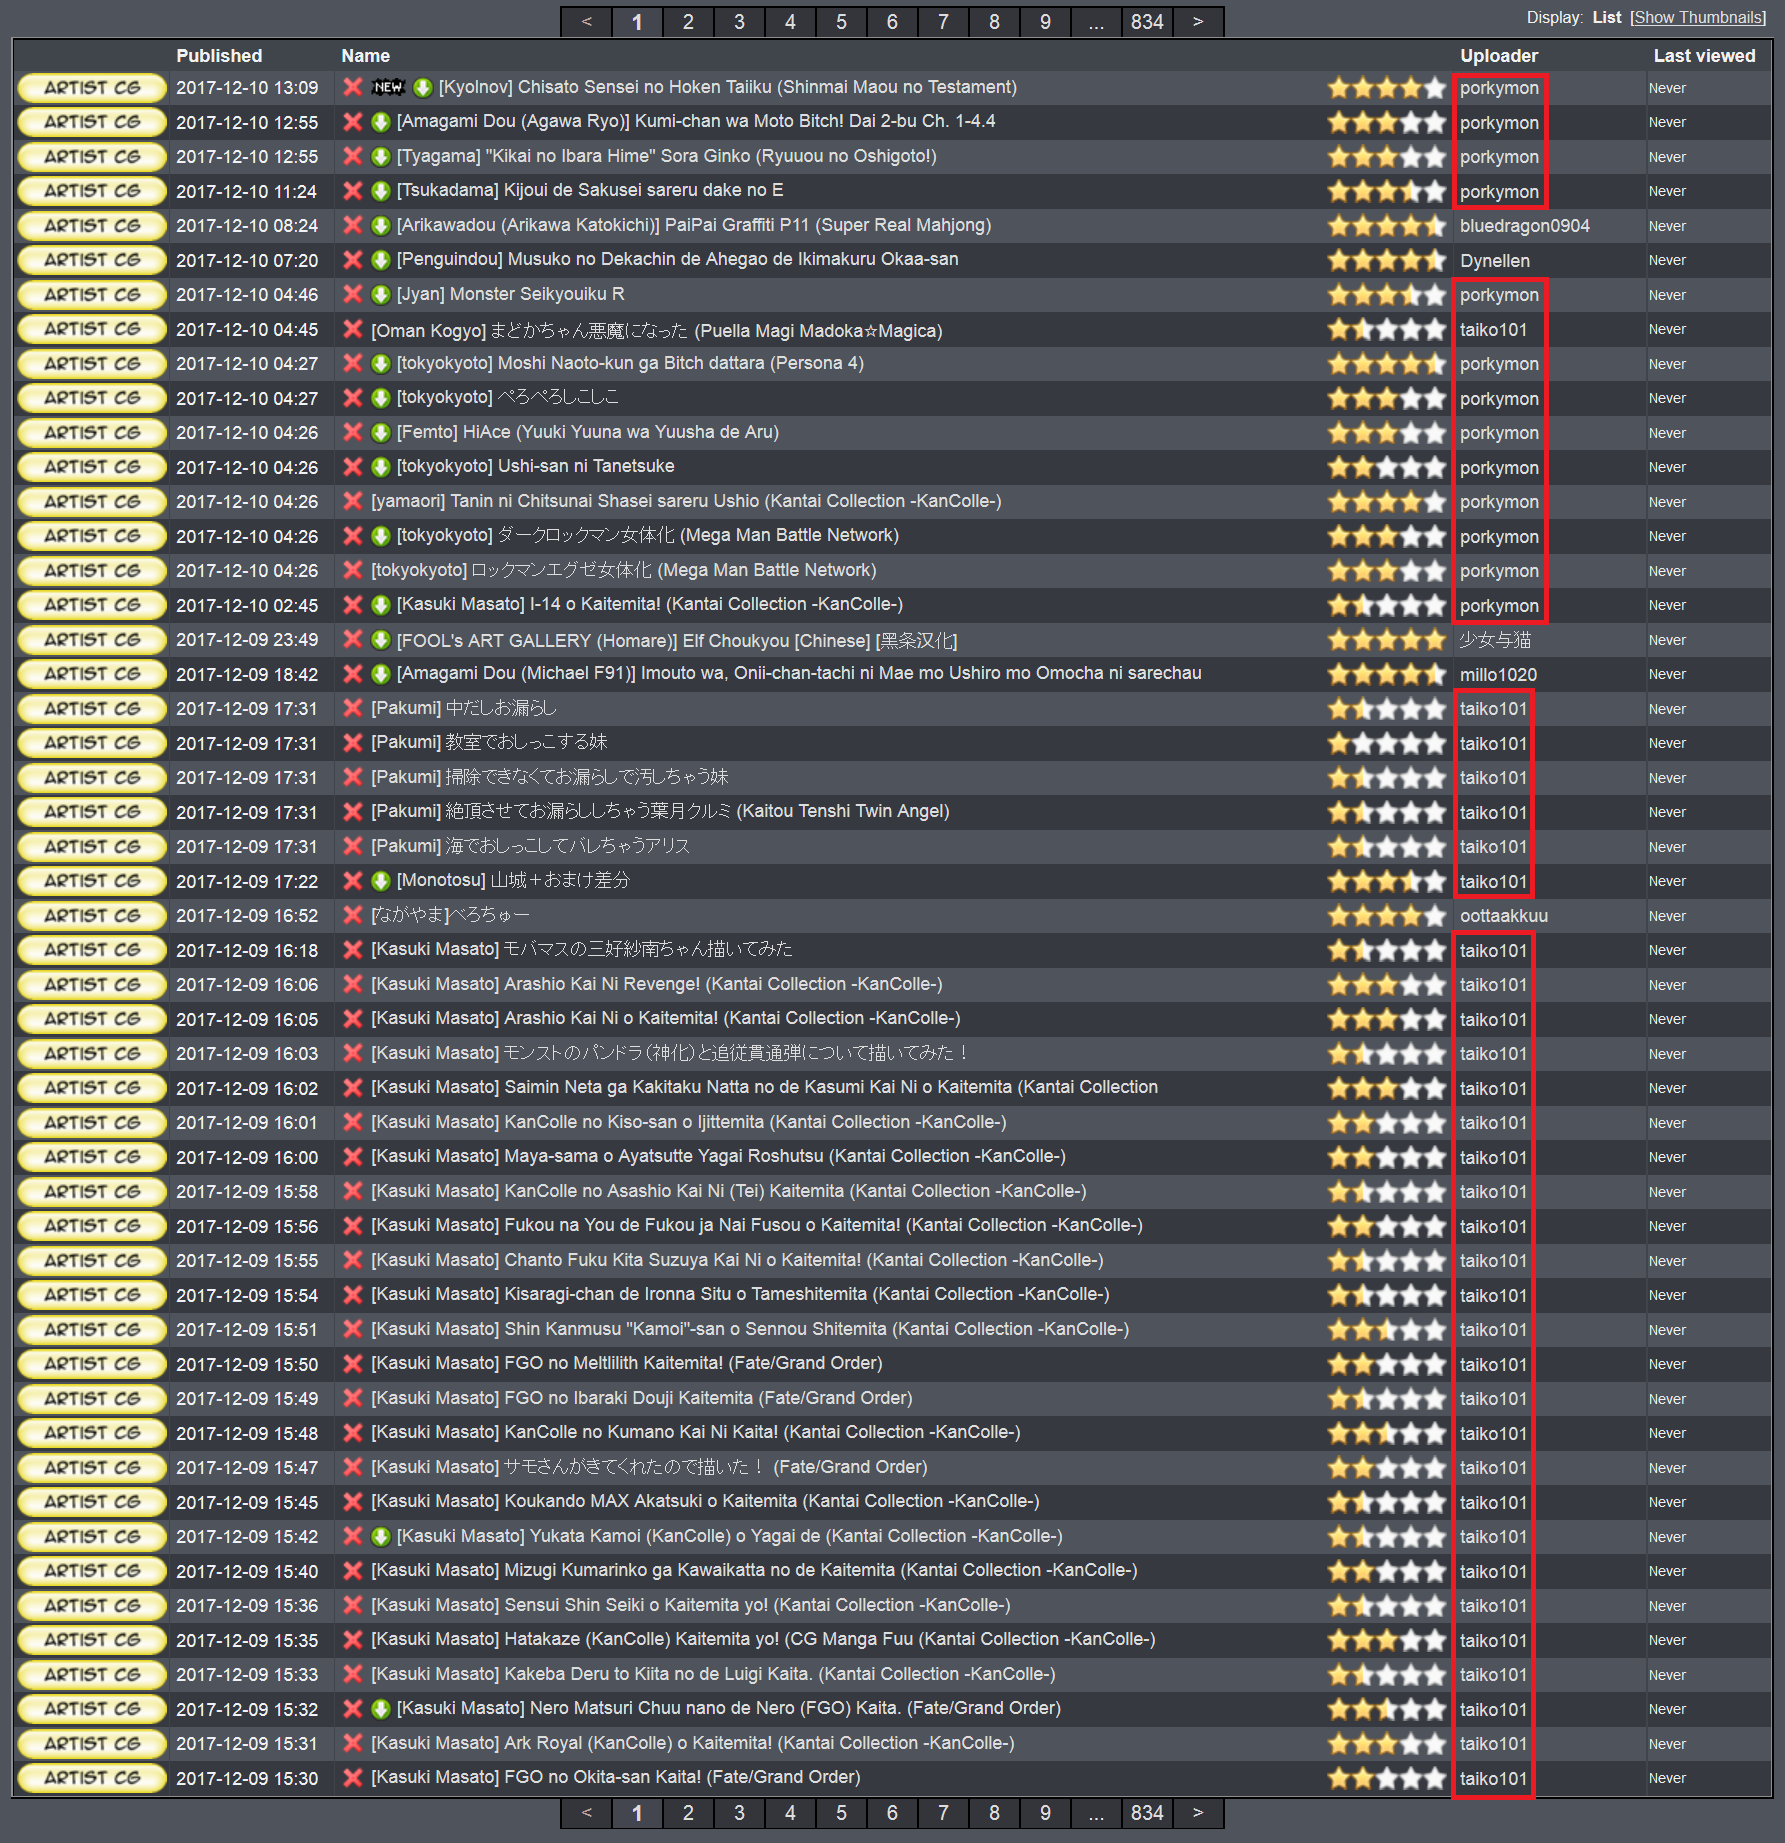This screenshot has width=1785, height=1843.
Task: Click the star rating in the 2017-12-10 07:20 row
Action: 1386,260
